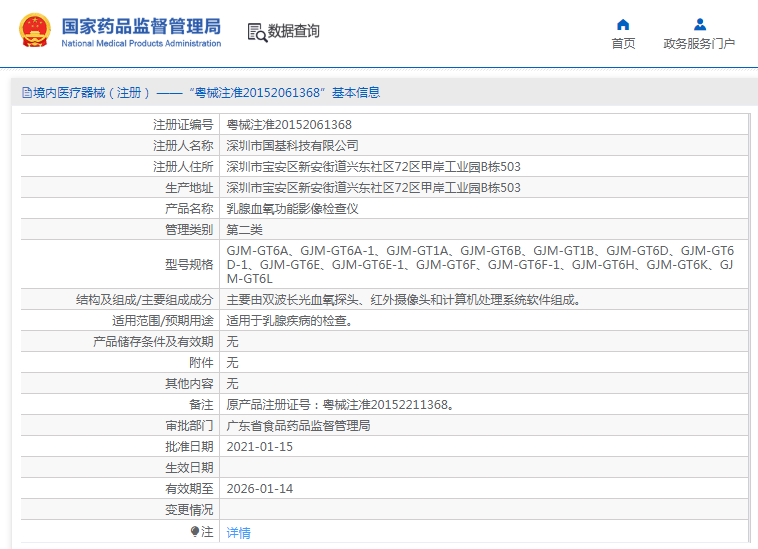Open the data query magnifier icon
Image resolution: width=758 pixels, height=549 pixels.
tap(257, 32)
